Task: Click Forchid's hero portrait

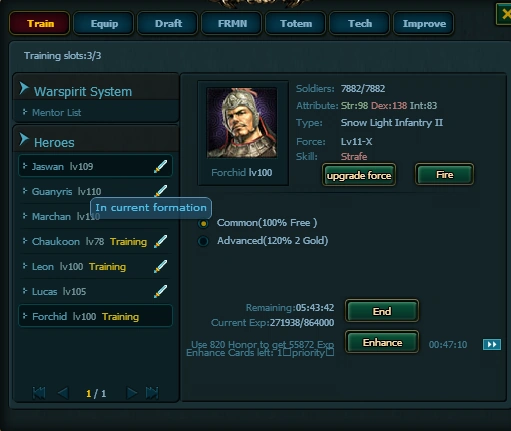Action: click(x=242, y=123)
